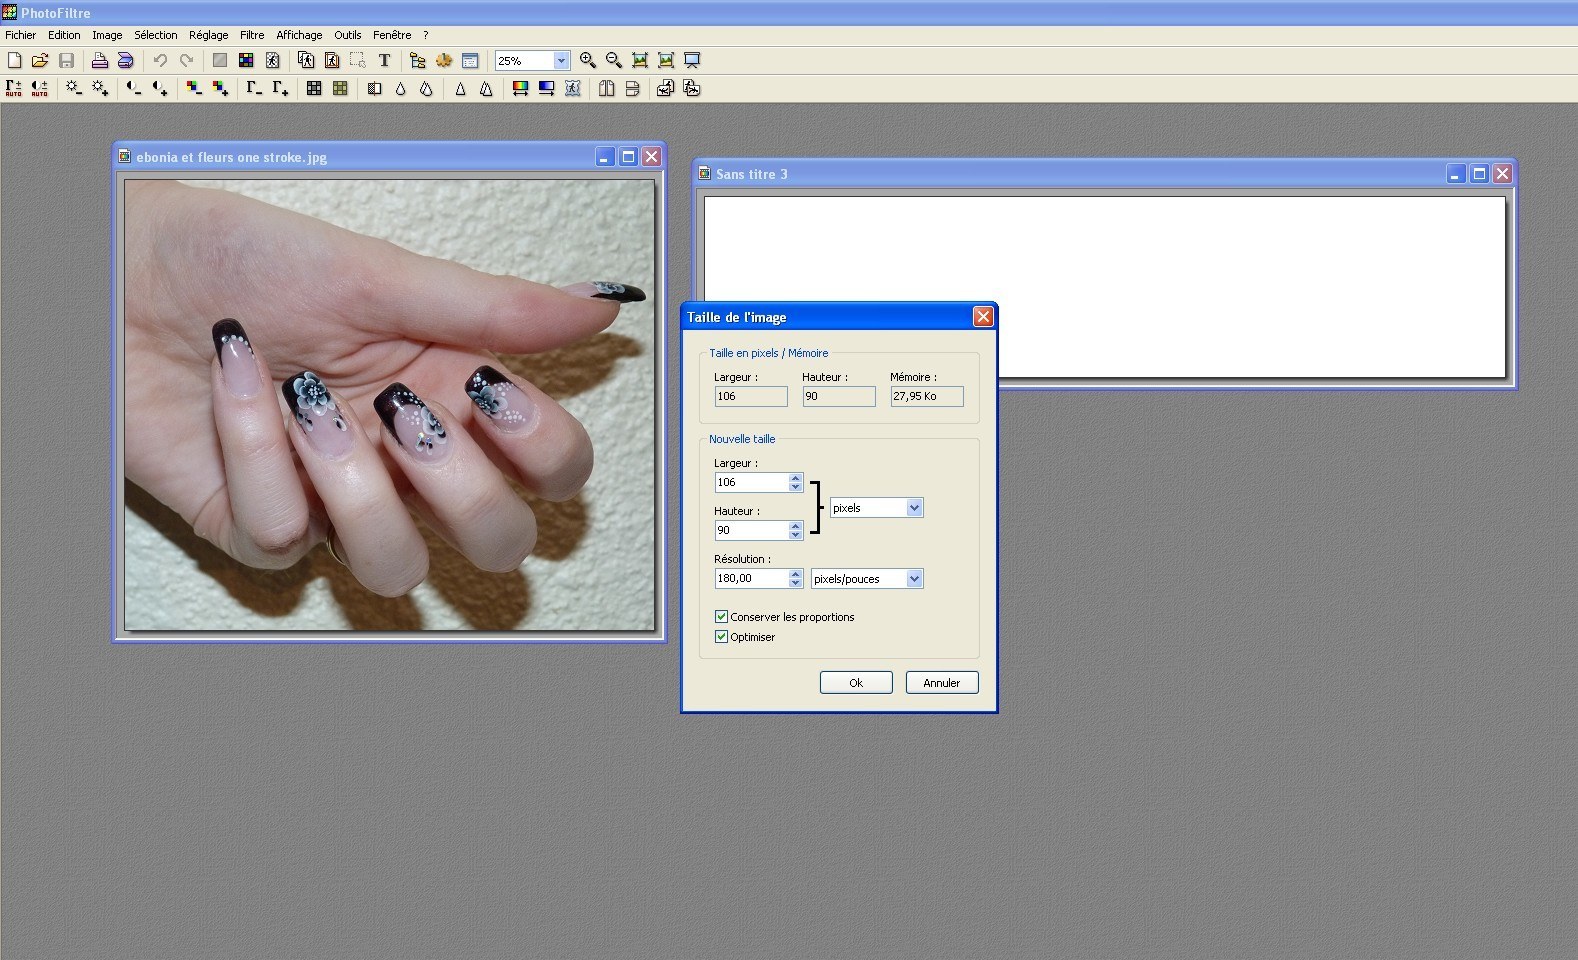
Task: Click the Zoom out magnifier icon
Action: pos(614,61)
